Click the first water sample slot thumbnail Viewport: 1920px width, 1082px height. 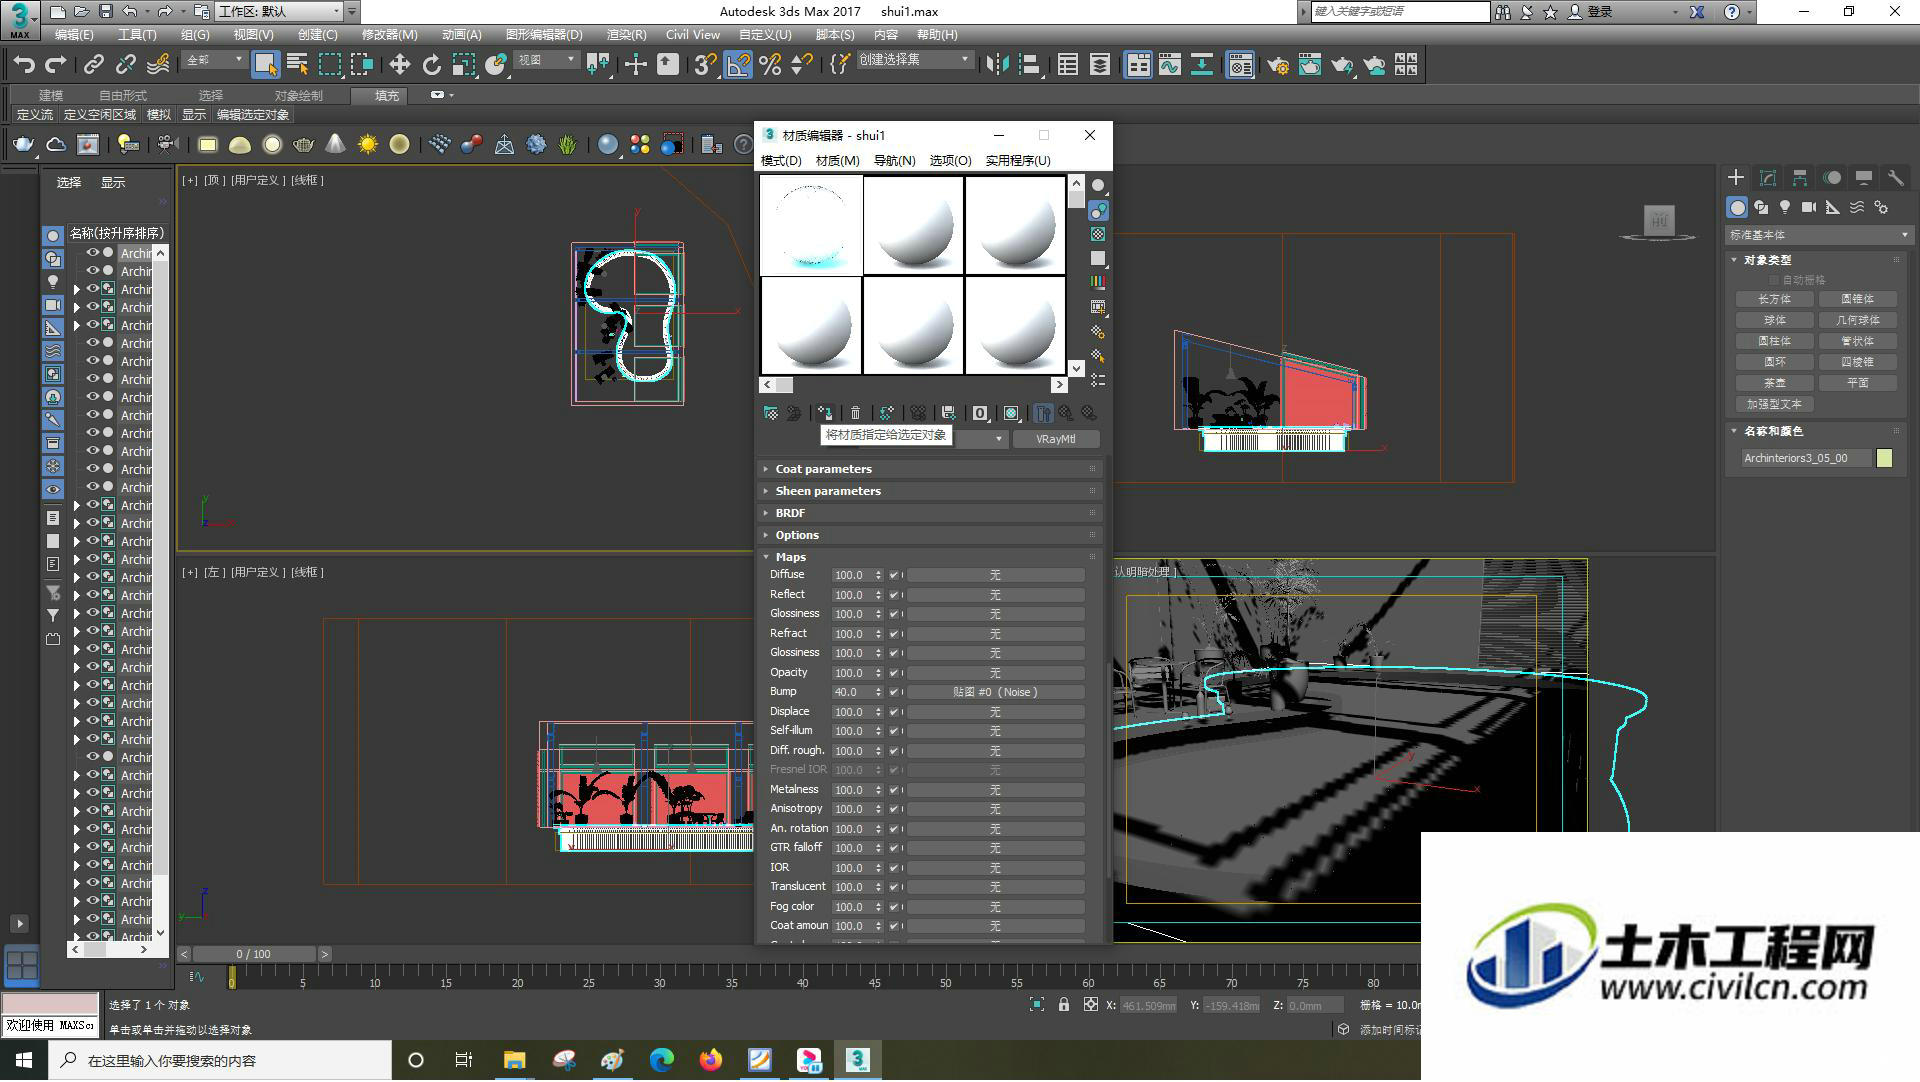pyautogui.click(x=811, y=225)
